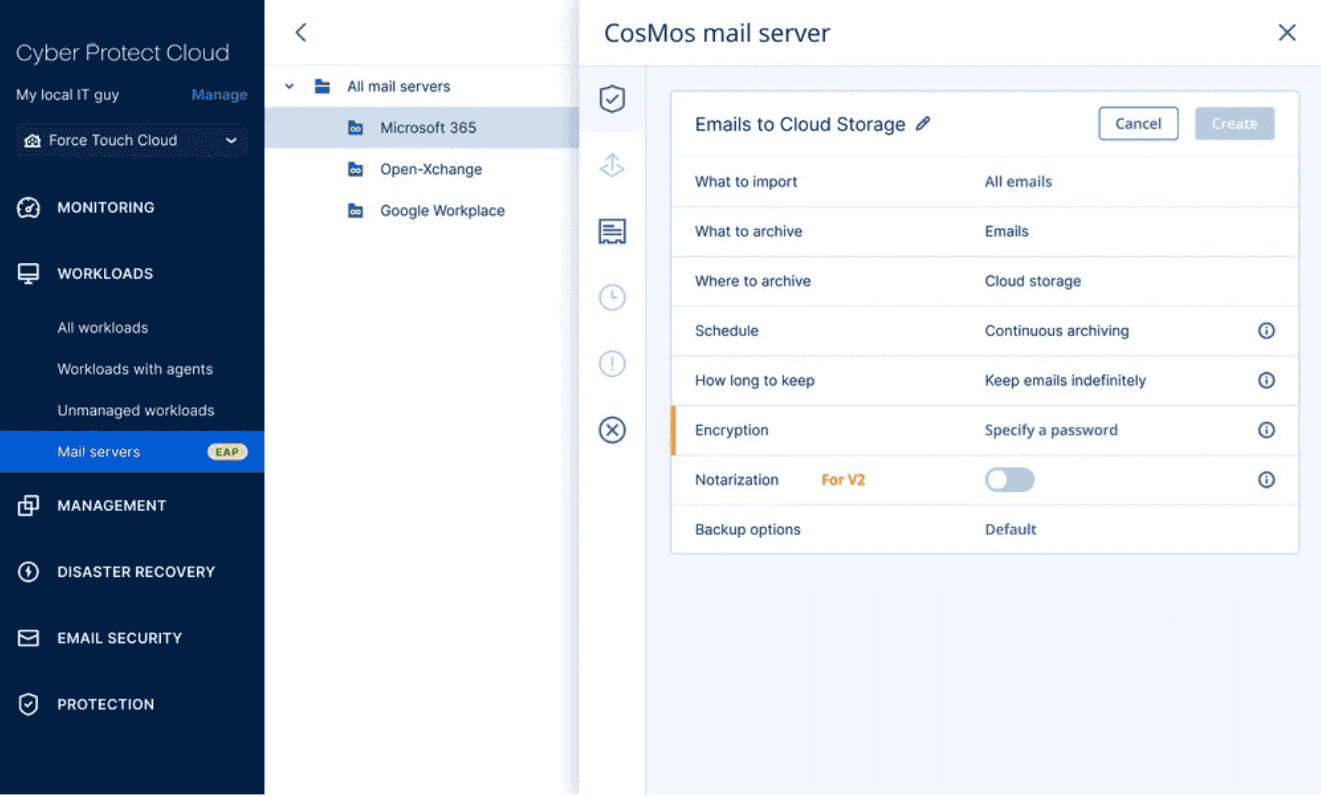Open the receipt-style list icon

(x=612, y=232)
